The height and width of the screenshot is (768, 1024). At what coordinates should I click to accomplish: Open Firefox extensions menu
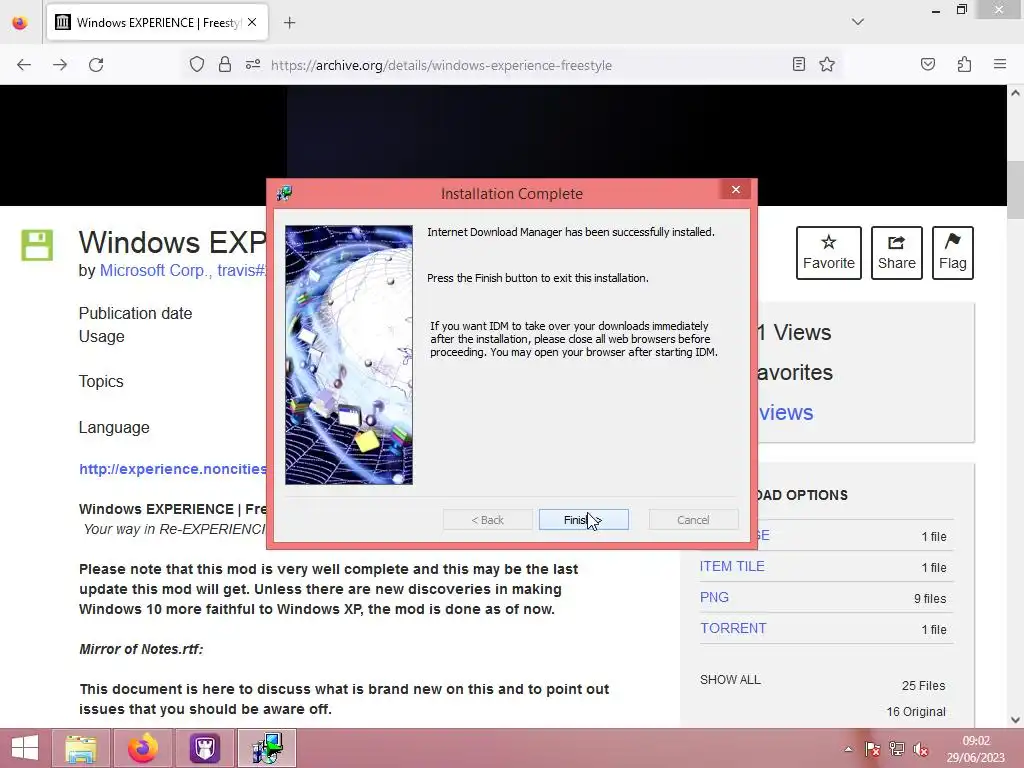[x=964, y=64]
